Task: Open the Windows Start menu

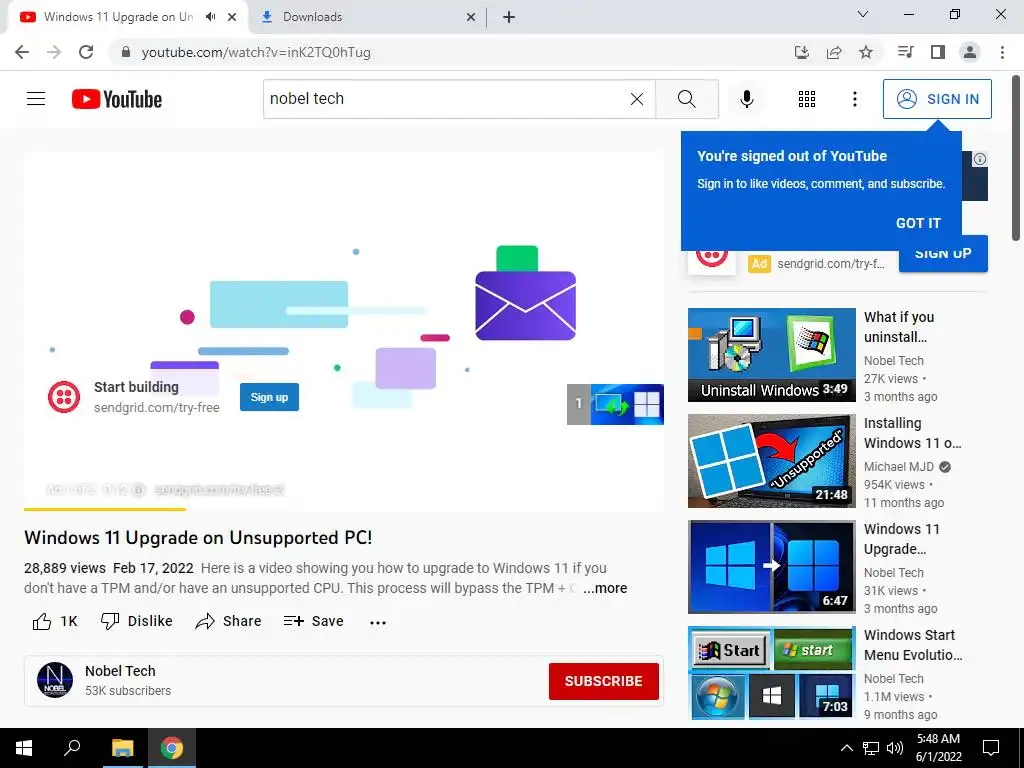Action: coord(24,748)
